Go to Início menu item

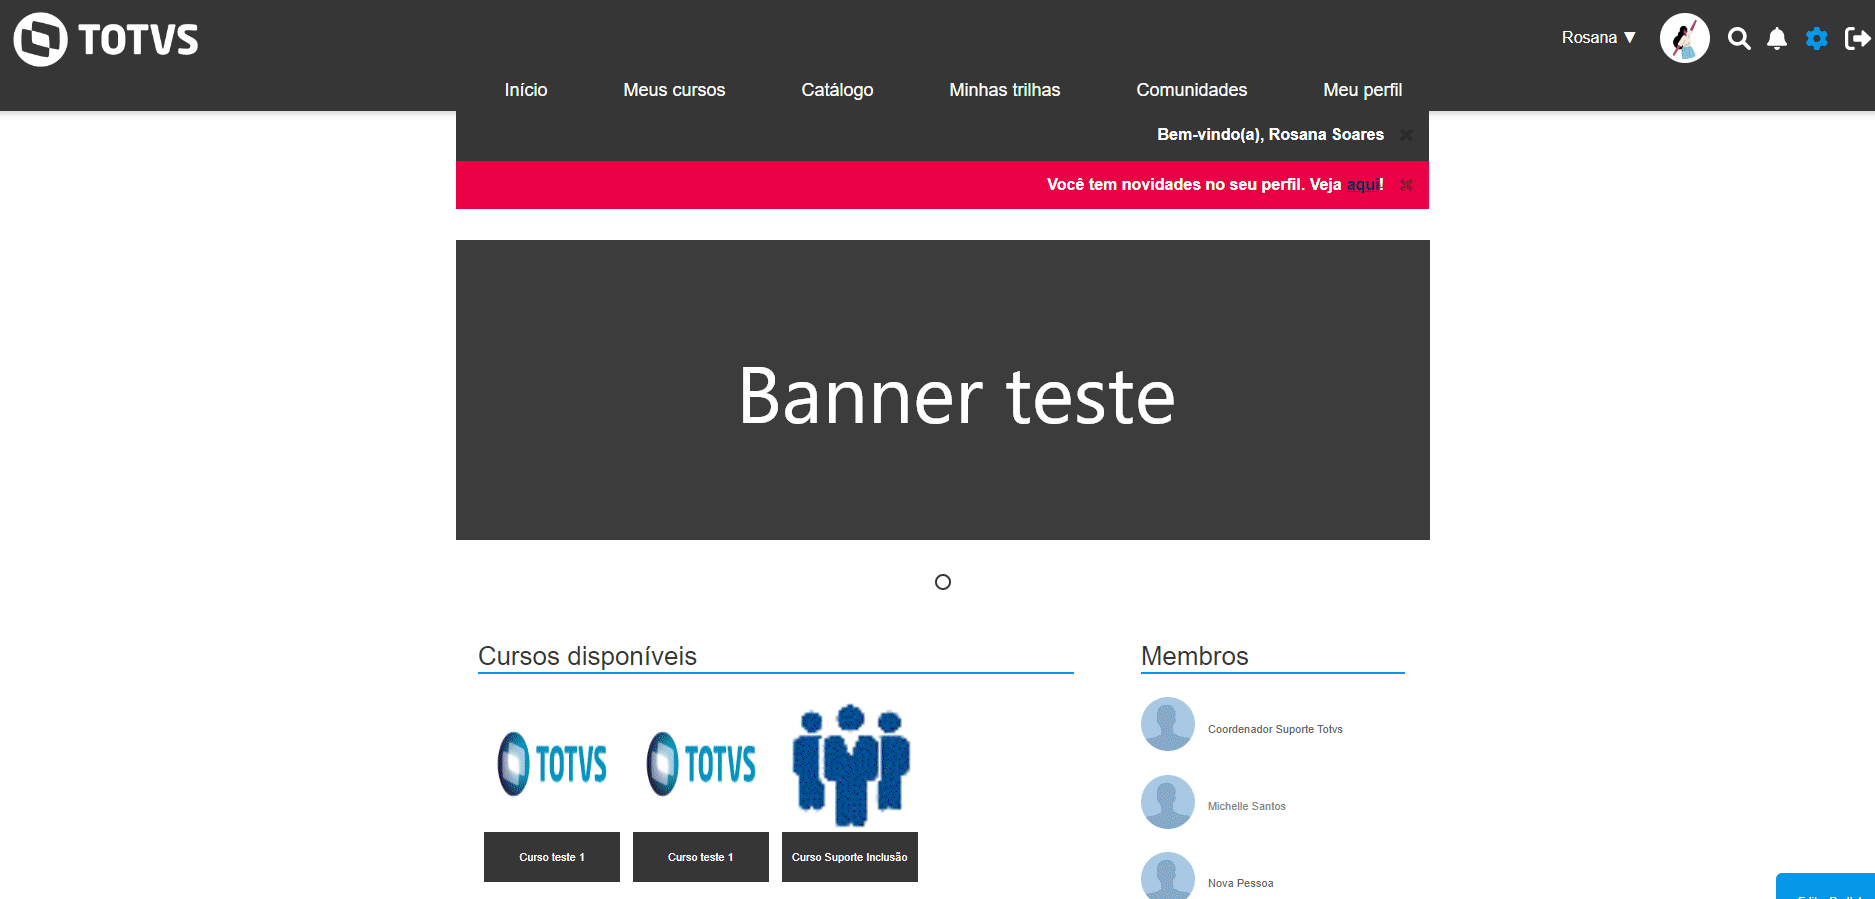click(x=526, y=90)
